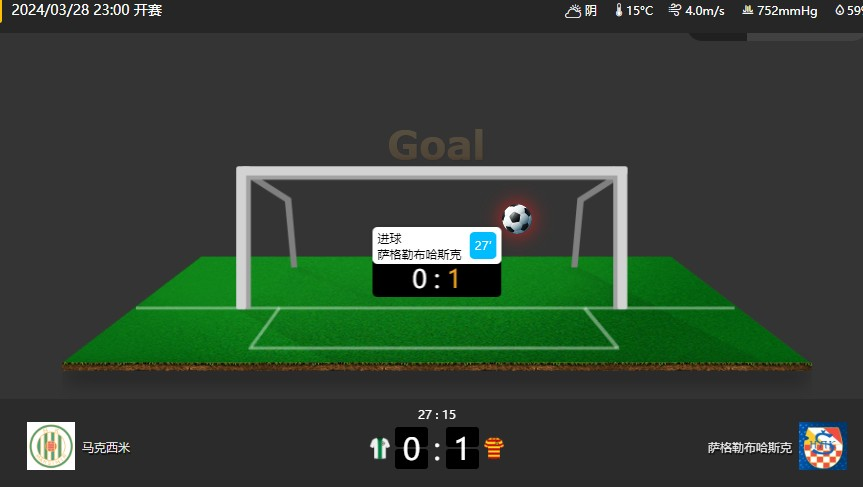Click the Goal text above the net
The image size is (863, 487).
(x=436, y=145)
